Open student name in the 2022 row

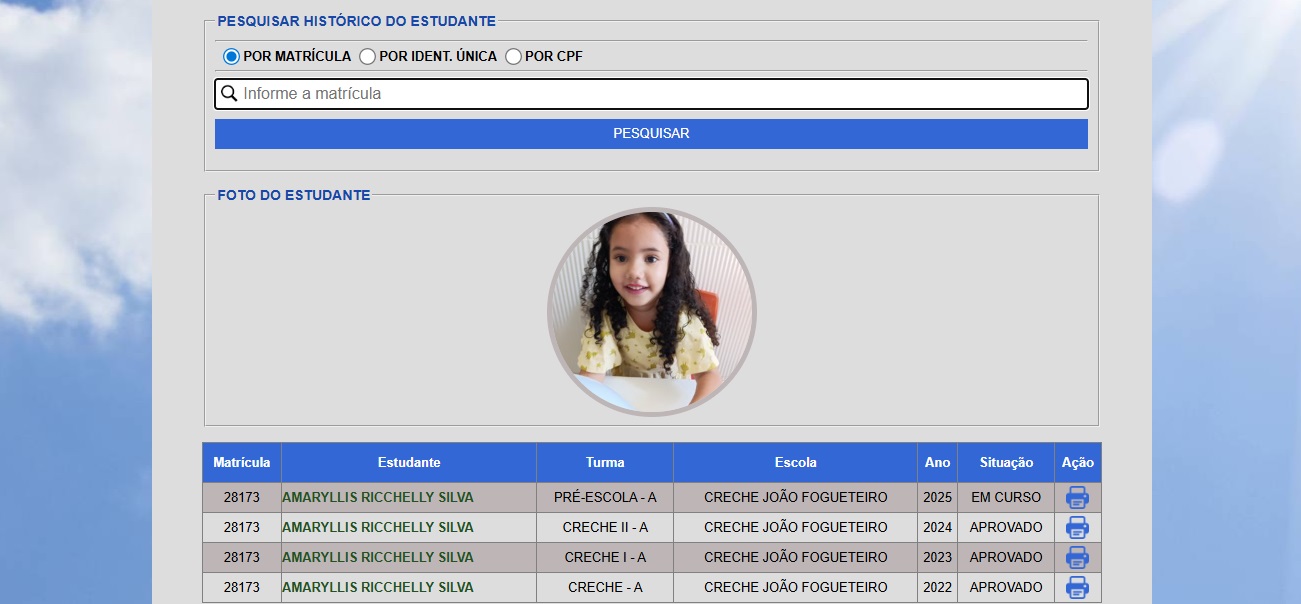coord(378,587)
